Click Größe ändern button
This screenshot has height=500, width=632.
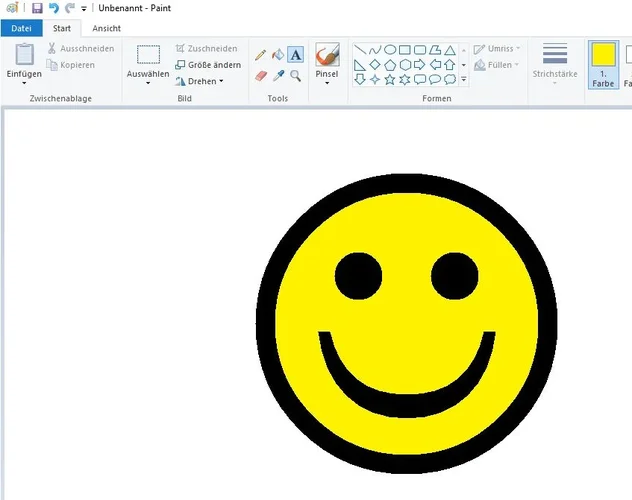pyautogui.click(x=207, y=65)
